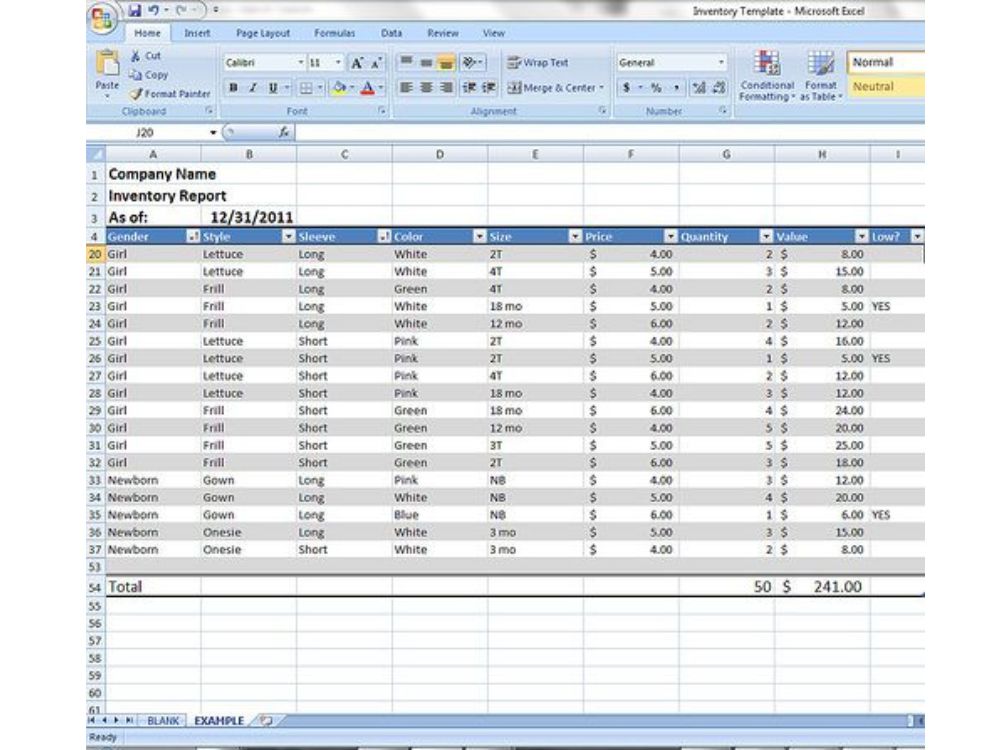Click the Cut scissors command
Screen dimensions: 1000x750
pyautogui.click(x=146, y=56)
